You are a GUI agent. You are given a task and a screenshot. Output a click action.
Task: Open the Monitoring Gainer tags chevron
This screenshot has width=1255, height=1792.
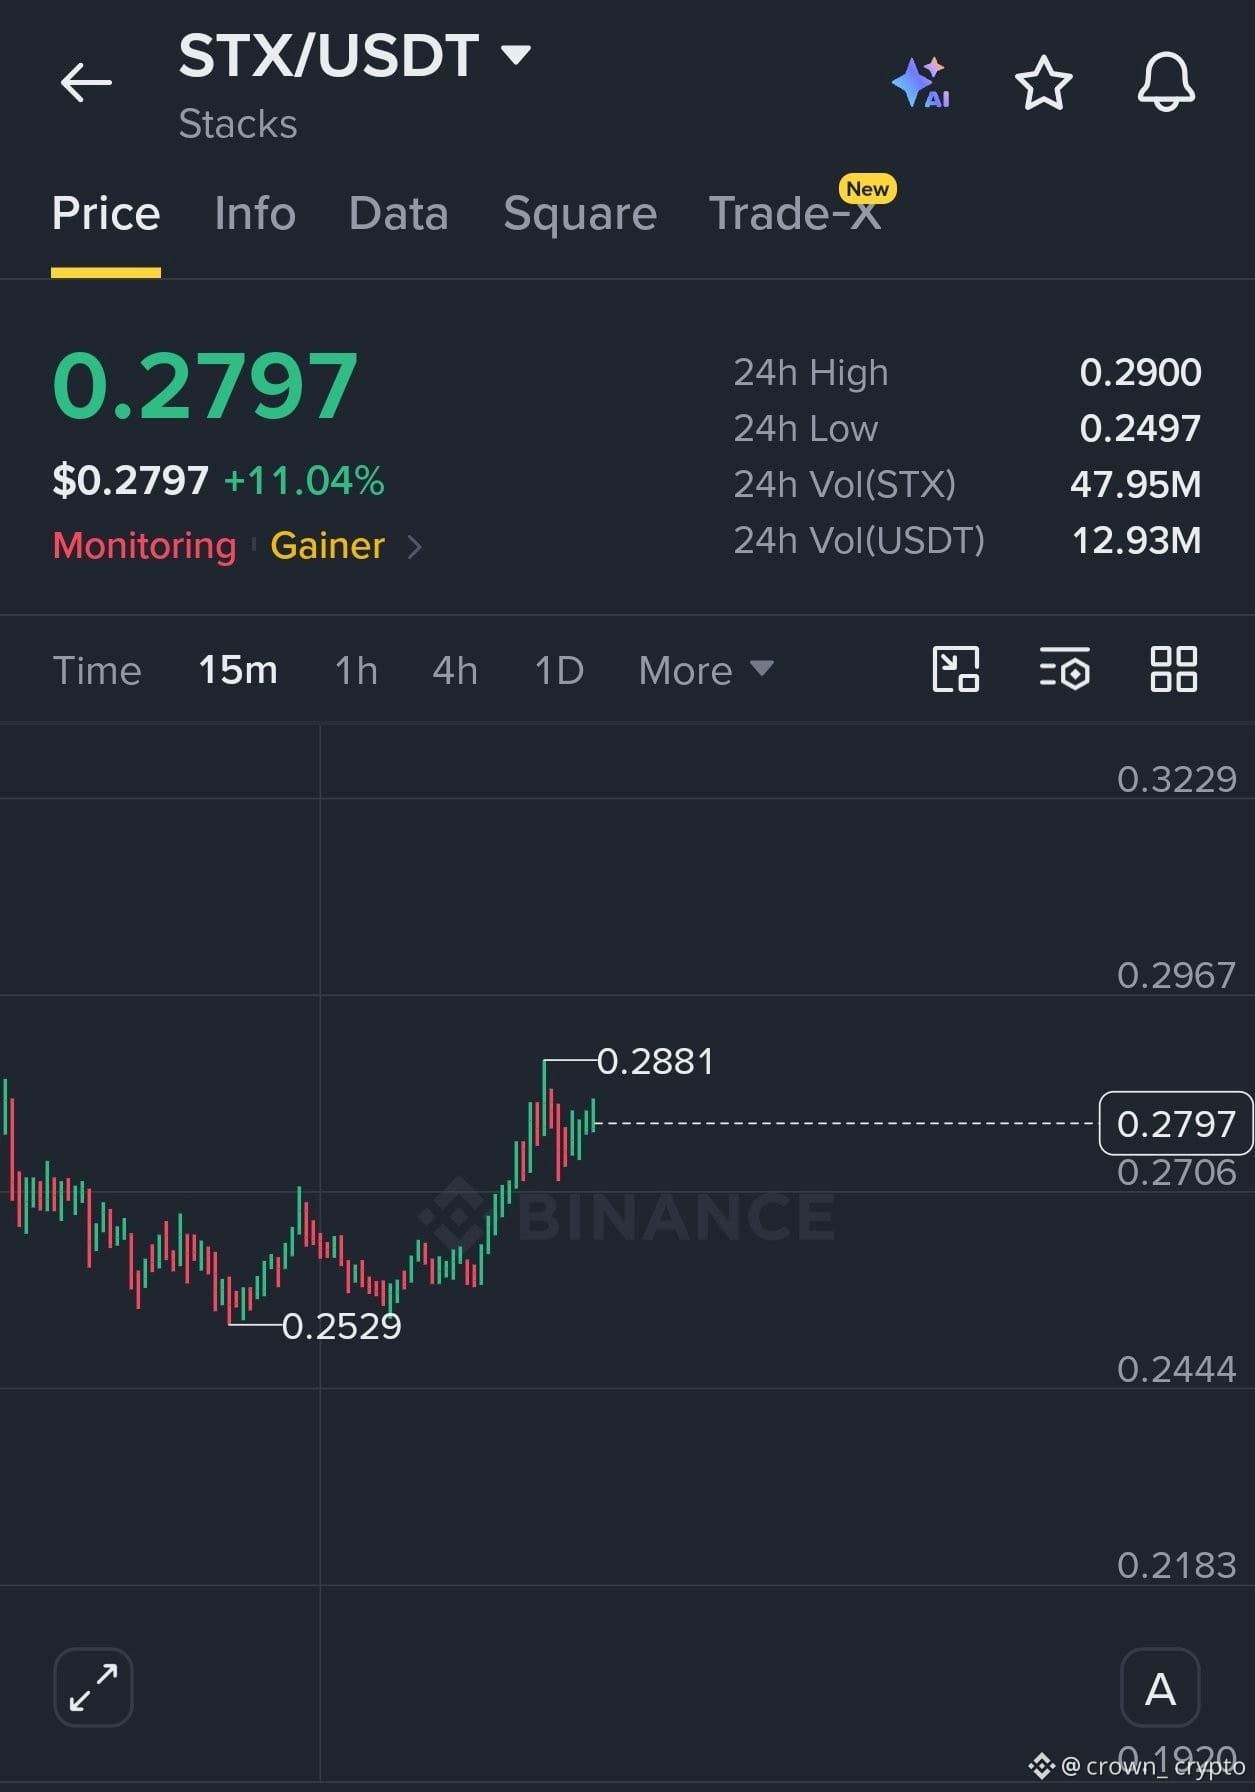pyautogui.click(x=414, y=546)
